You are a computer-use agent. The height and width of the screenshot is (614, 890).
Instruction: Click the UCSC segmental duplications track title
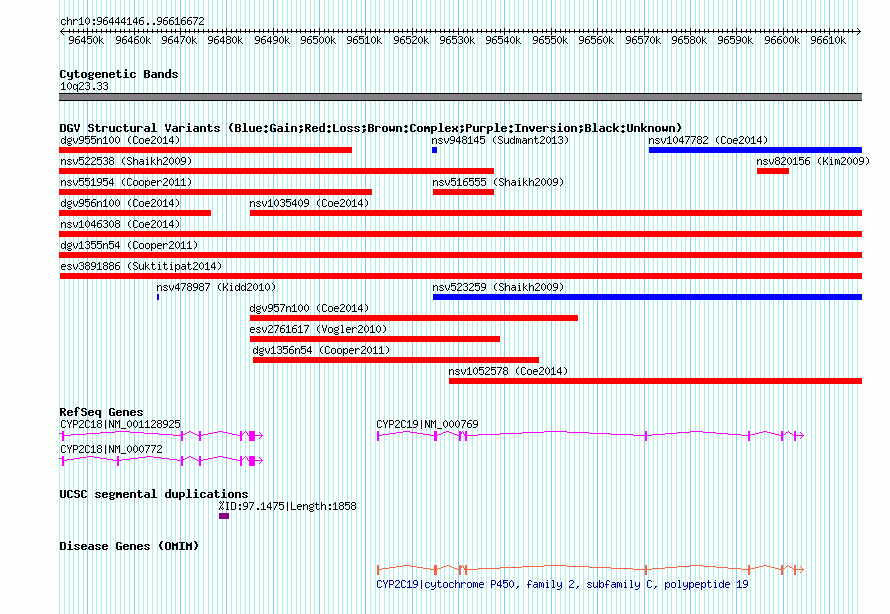point(153,494)
